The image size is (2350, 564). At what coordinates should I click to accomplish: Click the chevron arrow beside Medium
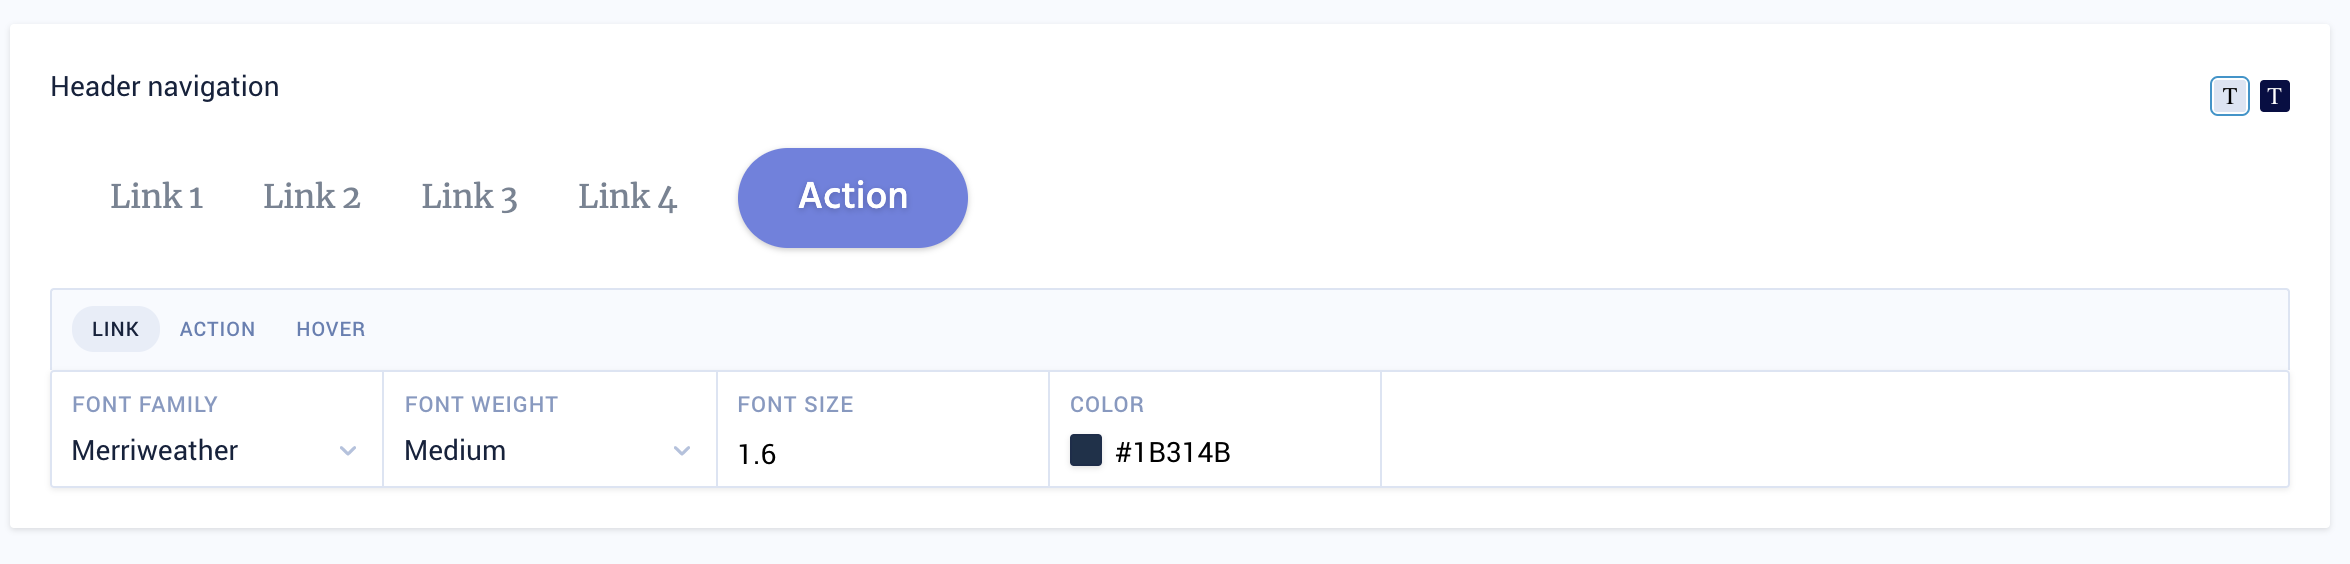682,451
